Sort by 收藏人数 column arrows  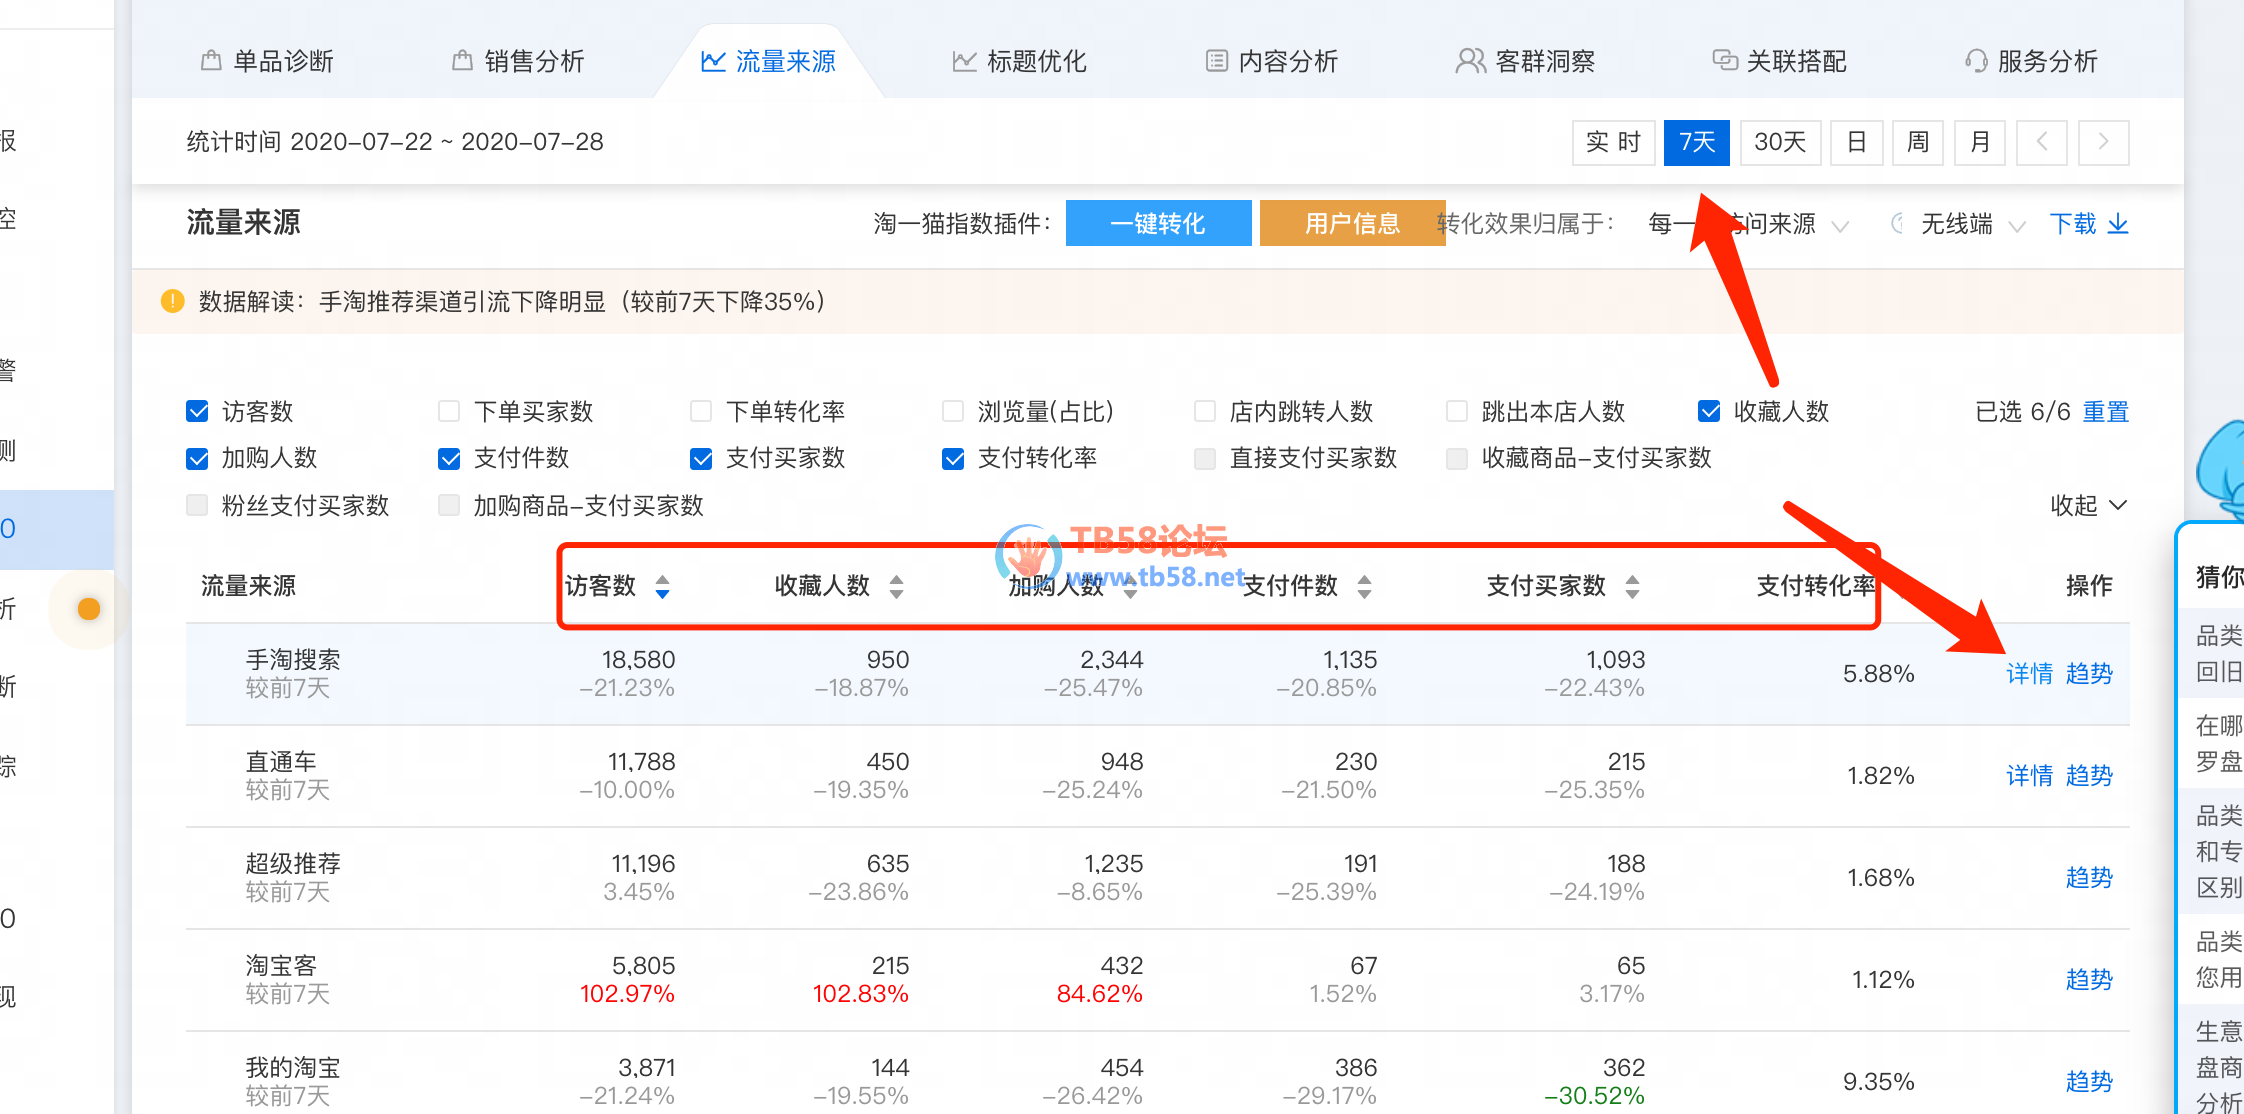(x=896, y=586)
